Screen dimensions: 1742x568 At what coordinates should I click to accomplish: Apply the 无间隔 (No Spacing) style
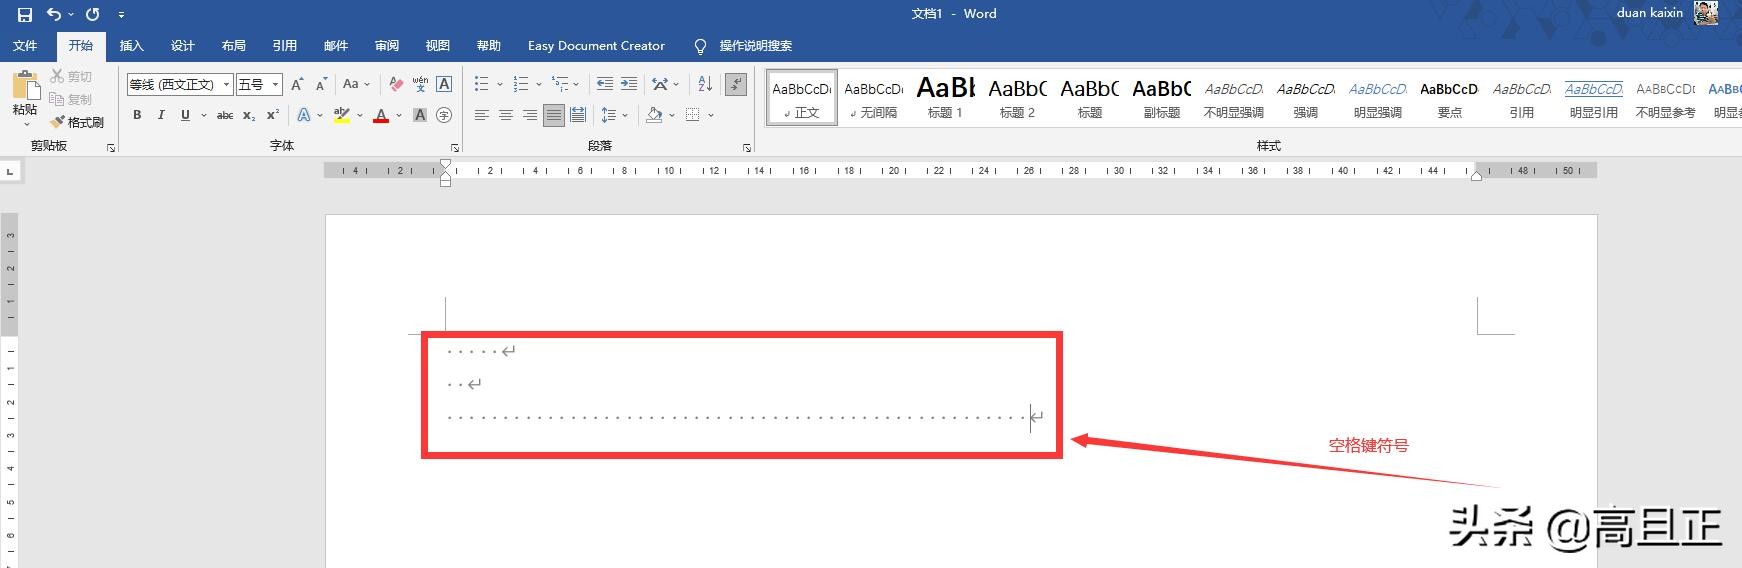[x=873, y=97]
